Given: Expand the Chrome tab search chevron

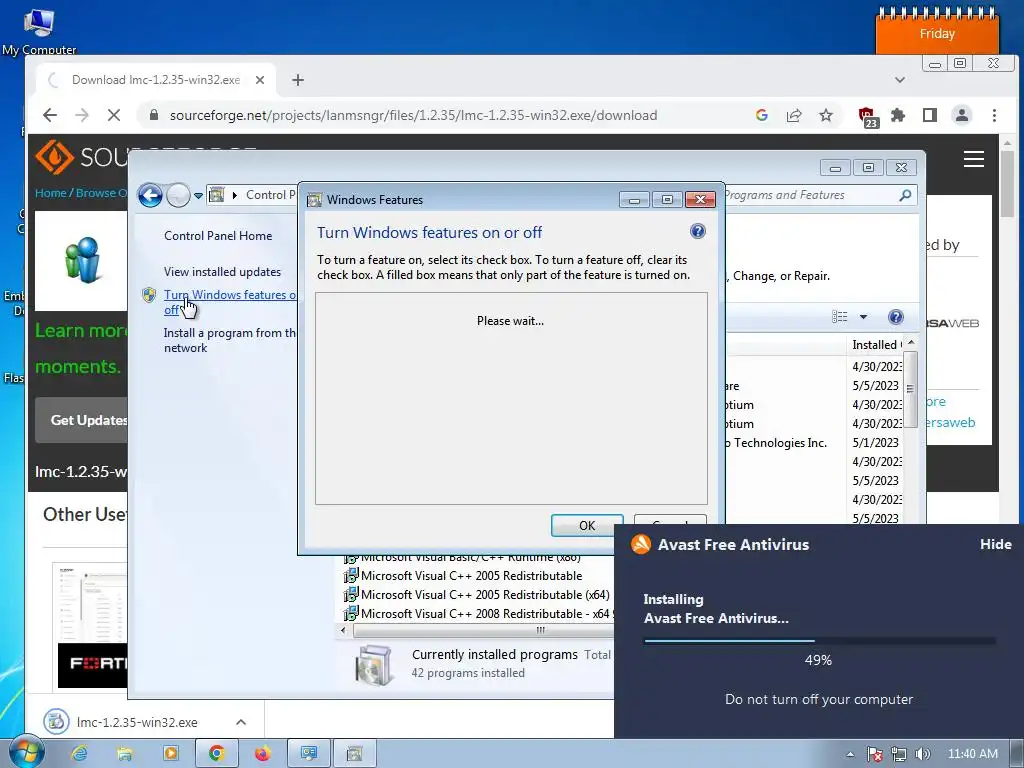Looking at the screenshot, I should [900, 80].
